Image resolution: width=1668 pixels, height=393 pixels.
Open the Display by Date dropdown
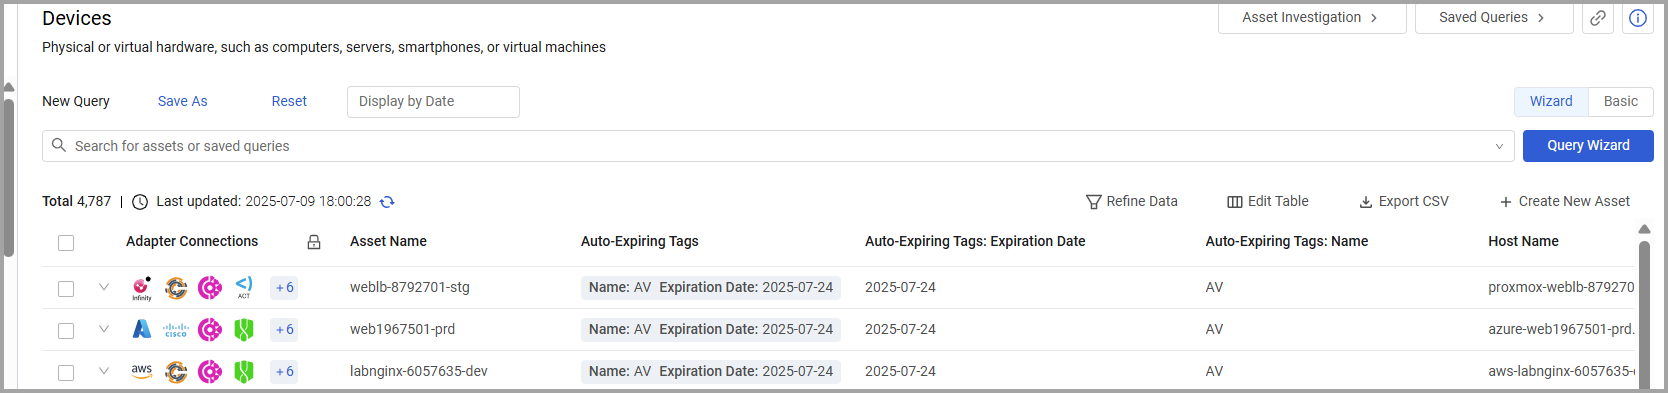pos(433,102)
